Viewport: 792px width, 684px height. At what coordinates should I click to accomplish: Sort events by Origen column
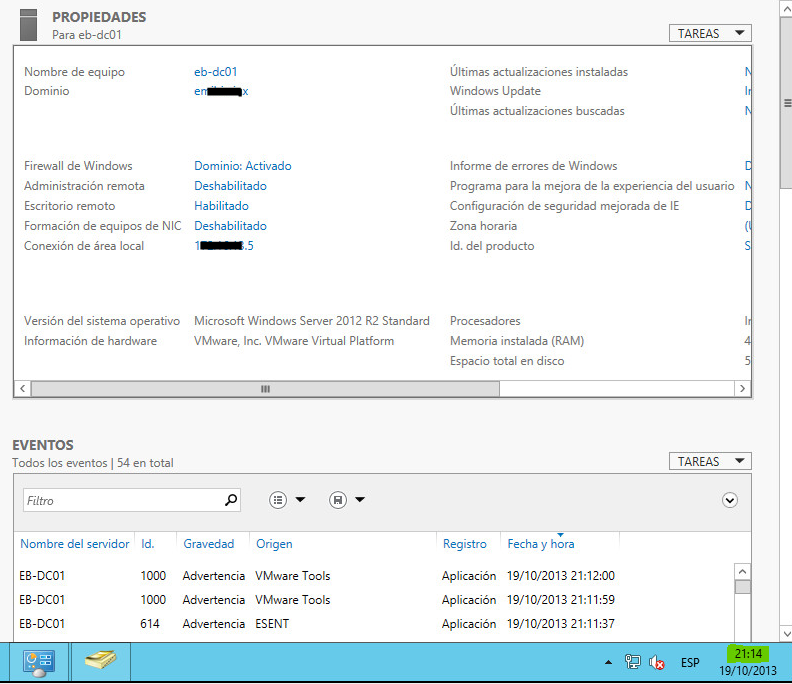[274, 544]
